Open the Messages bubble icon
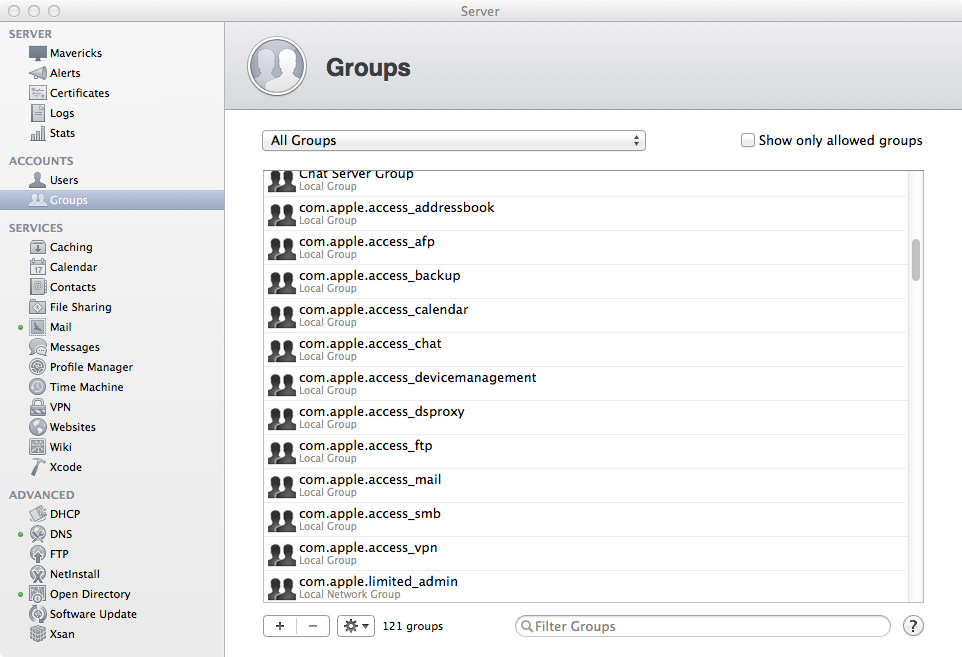Screen dimensions: 962x657 pos(37,347)
